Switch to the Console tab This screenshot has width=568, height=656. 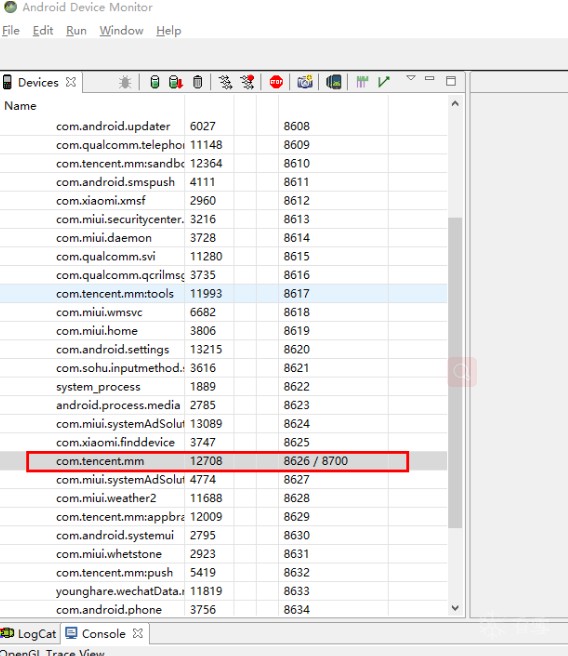(103, 634)
